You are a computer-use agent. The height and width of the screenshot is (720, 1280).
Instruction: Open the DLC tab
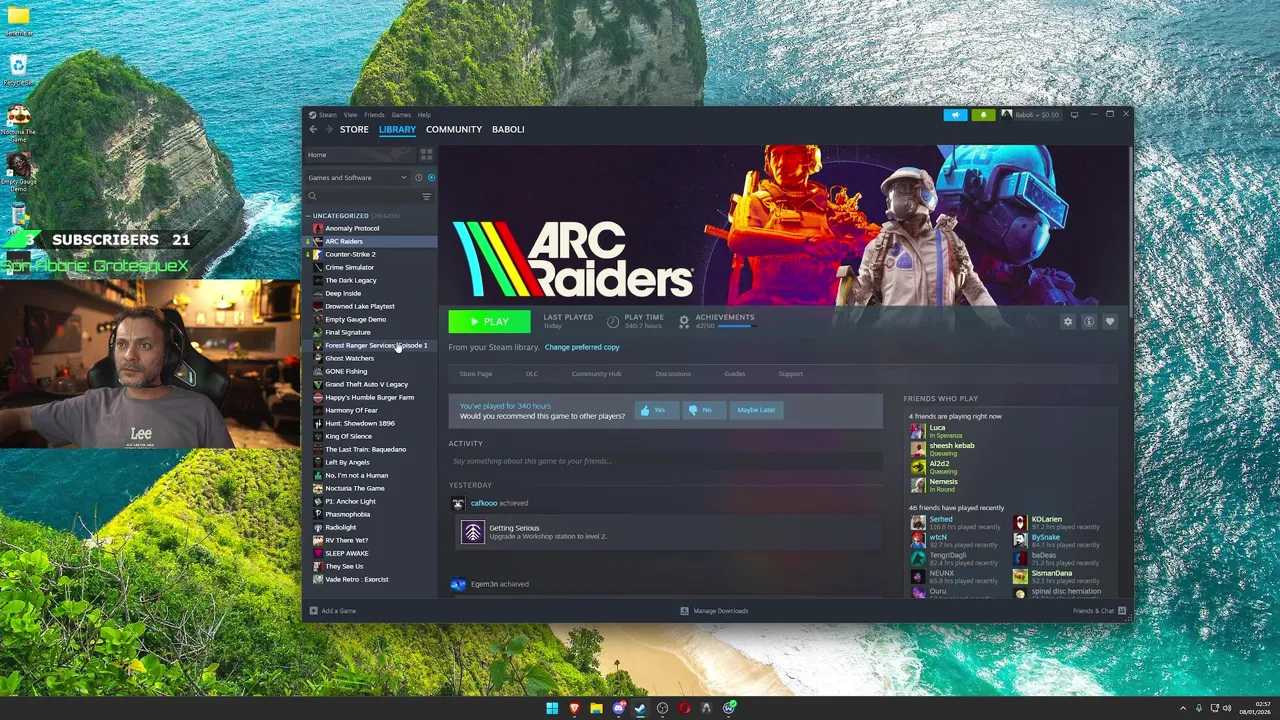click(532, 374)
